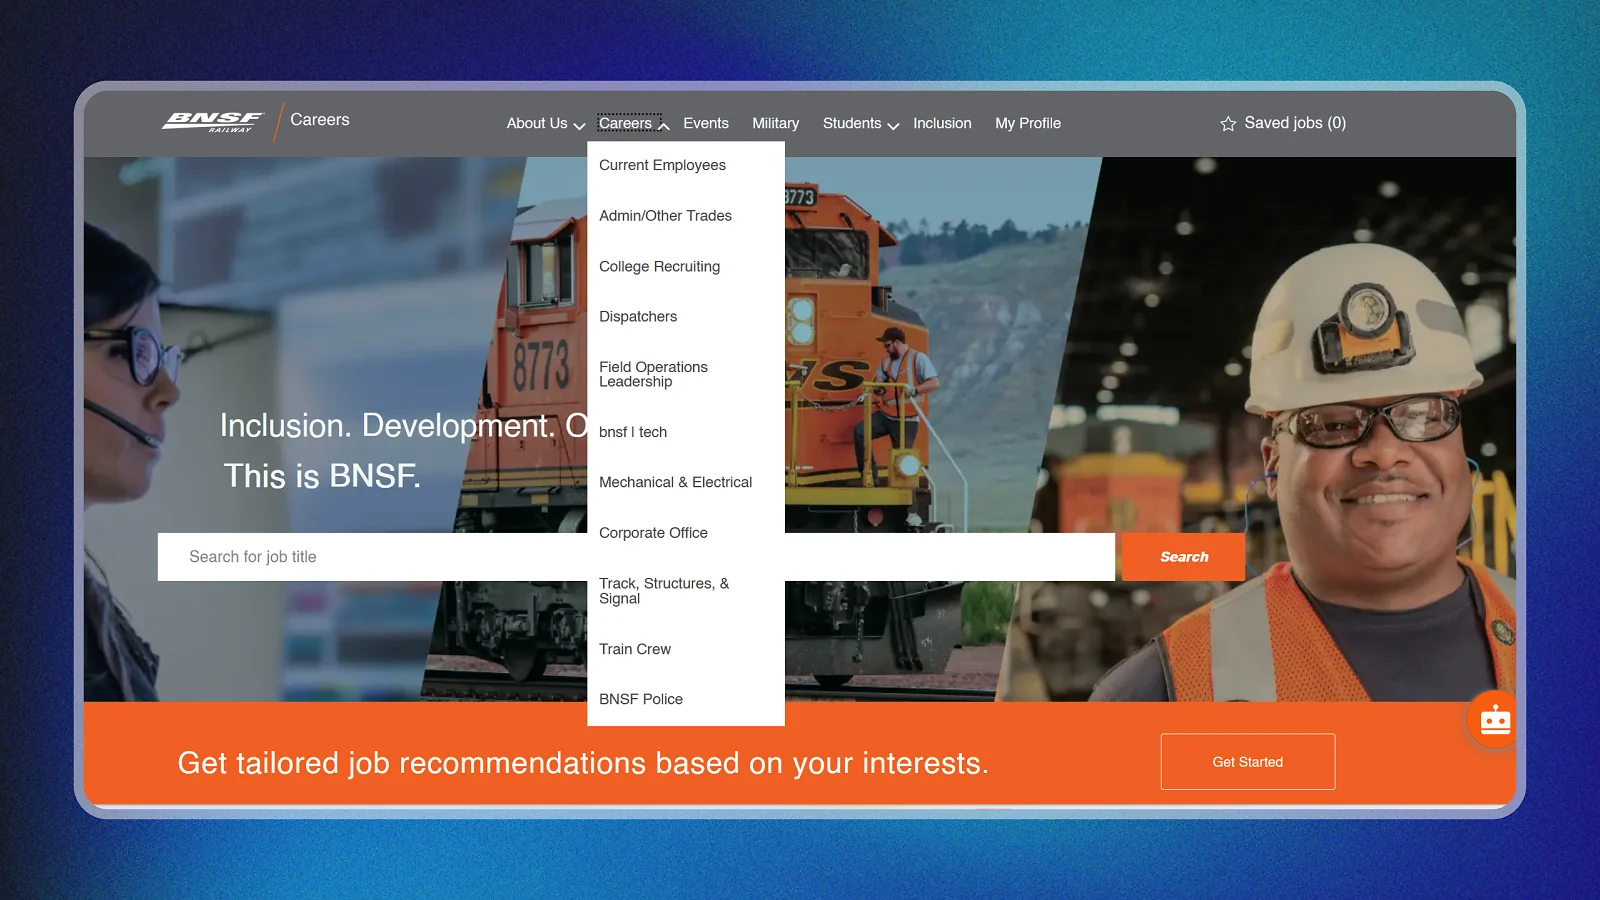Collapse the open Careers dropdown in the nav bar

(x=633, y=123)
